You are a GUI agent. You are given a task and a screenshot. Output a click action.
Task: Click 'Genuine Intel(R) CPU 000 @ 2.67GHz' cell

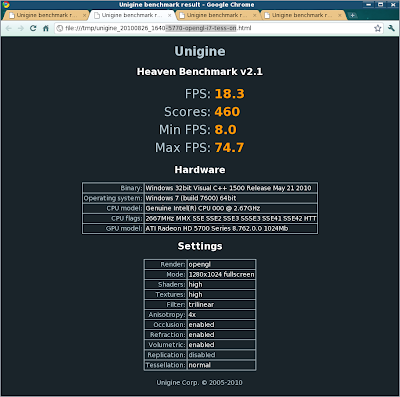click(x=231, y=208)
